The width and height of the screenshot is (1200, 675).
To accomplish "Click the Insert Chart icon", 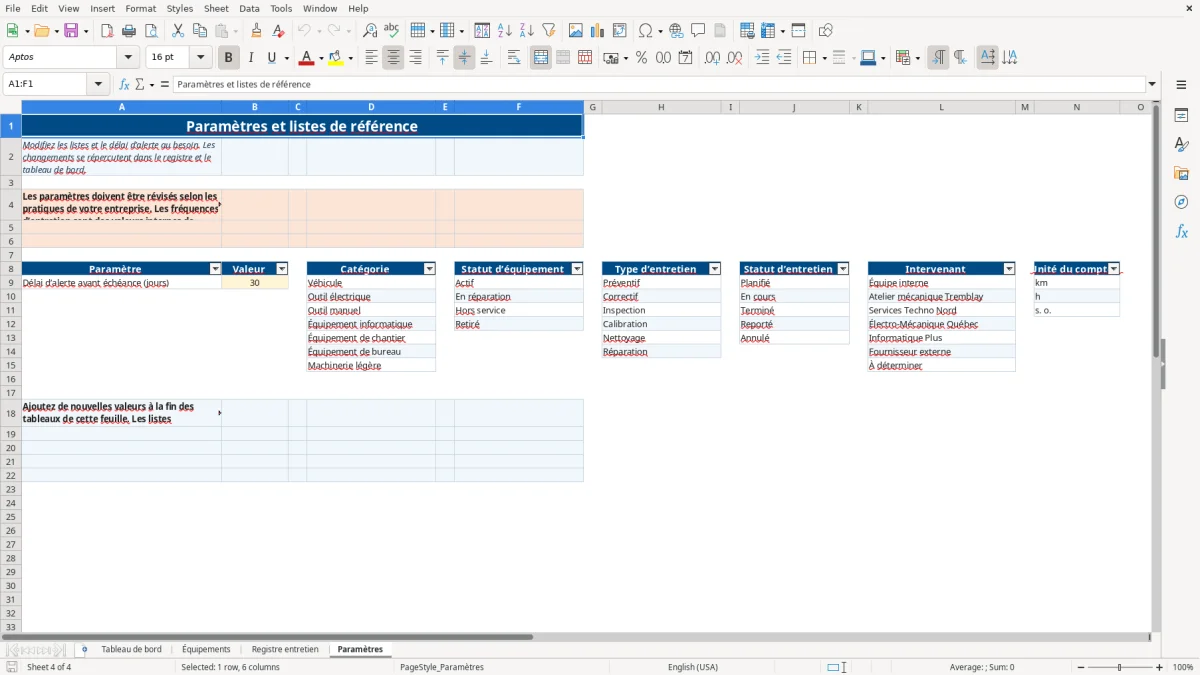I will click(x=598, y=31).
